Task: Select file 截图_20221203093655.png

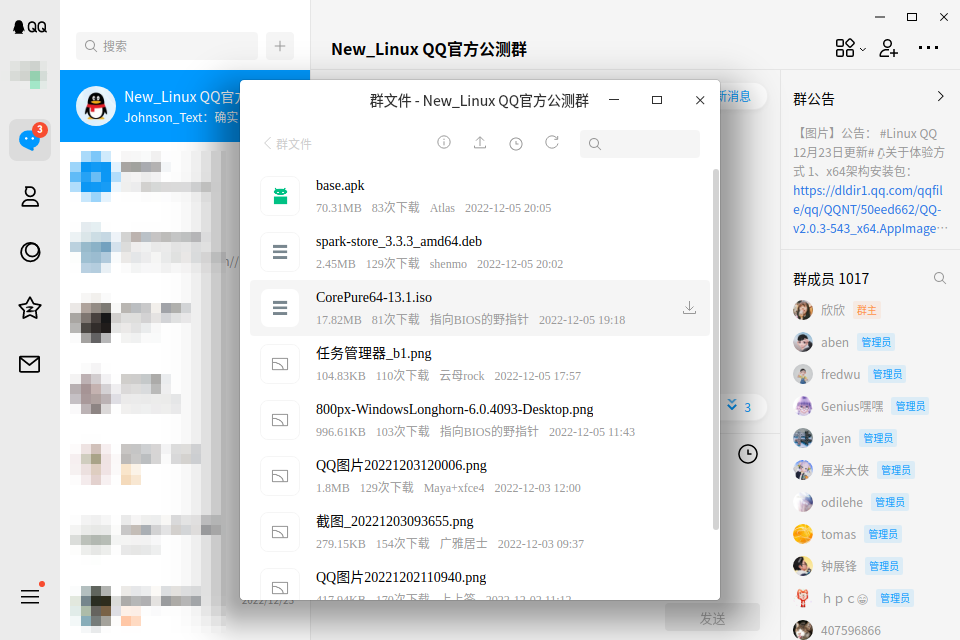Action: click(x=479, y=532)
